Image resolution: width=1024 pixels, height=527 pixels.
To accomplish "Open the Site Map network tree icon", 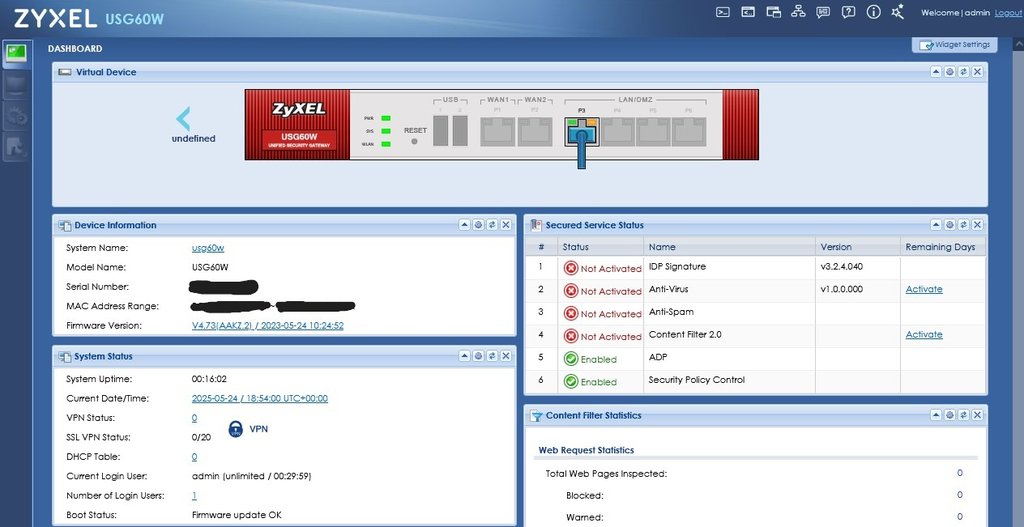I will 798,12.
